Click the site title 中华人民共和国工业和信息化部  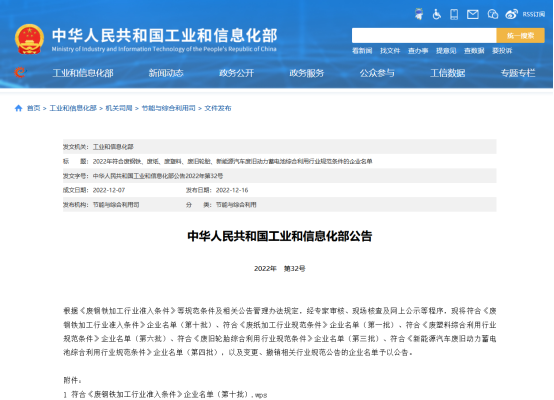(165, 35)
